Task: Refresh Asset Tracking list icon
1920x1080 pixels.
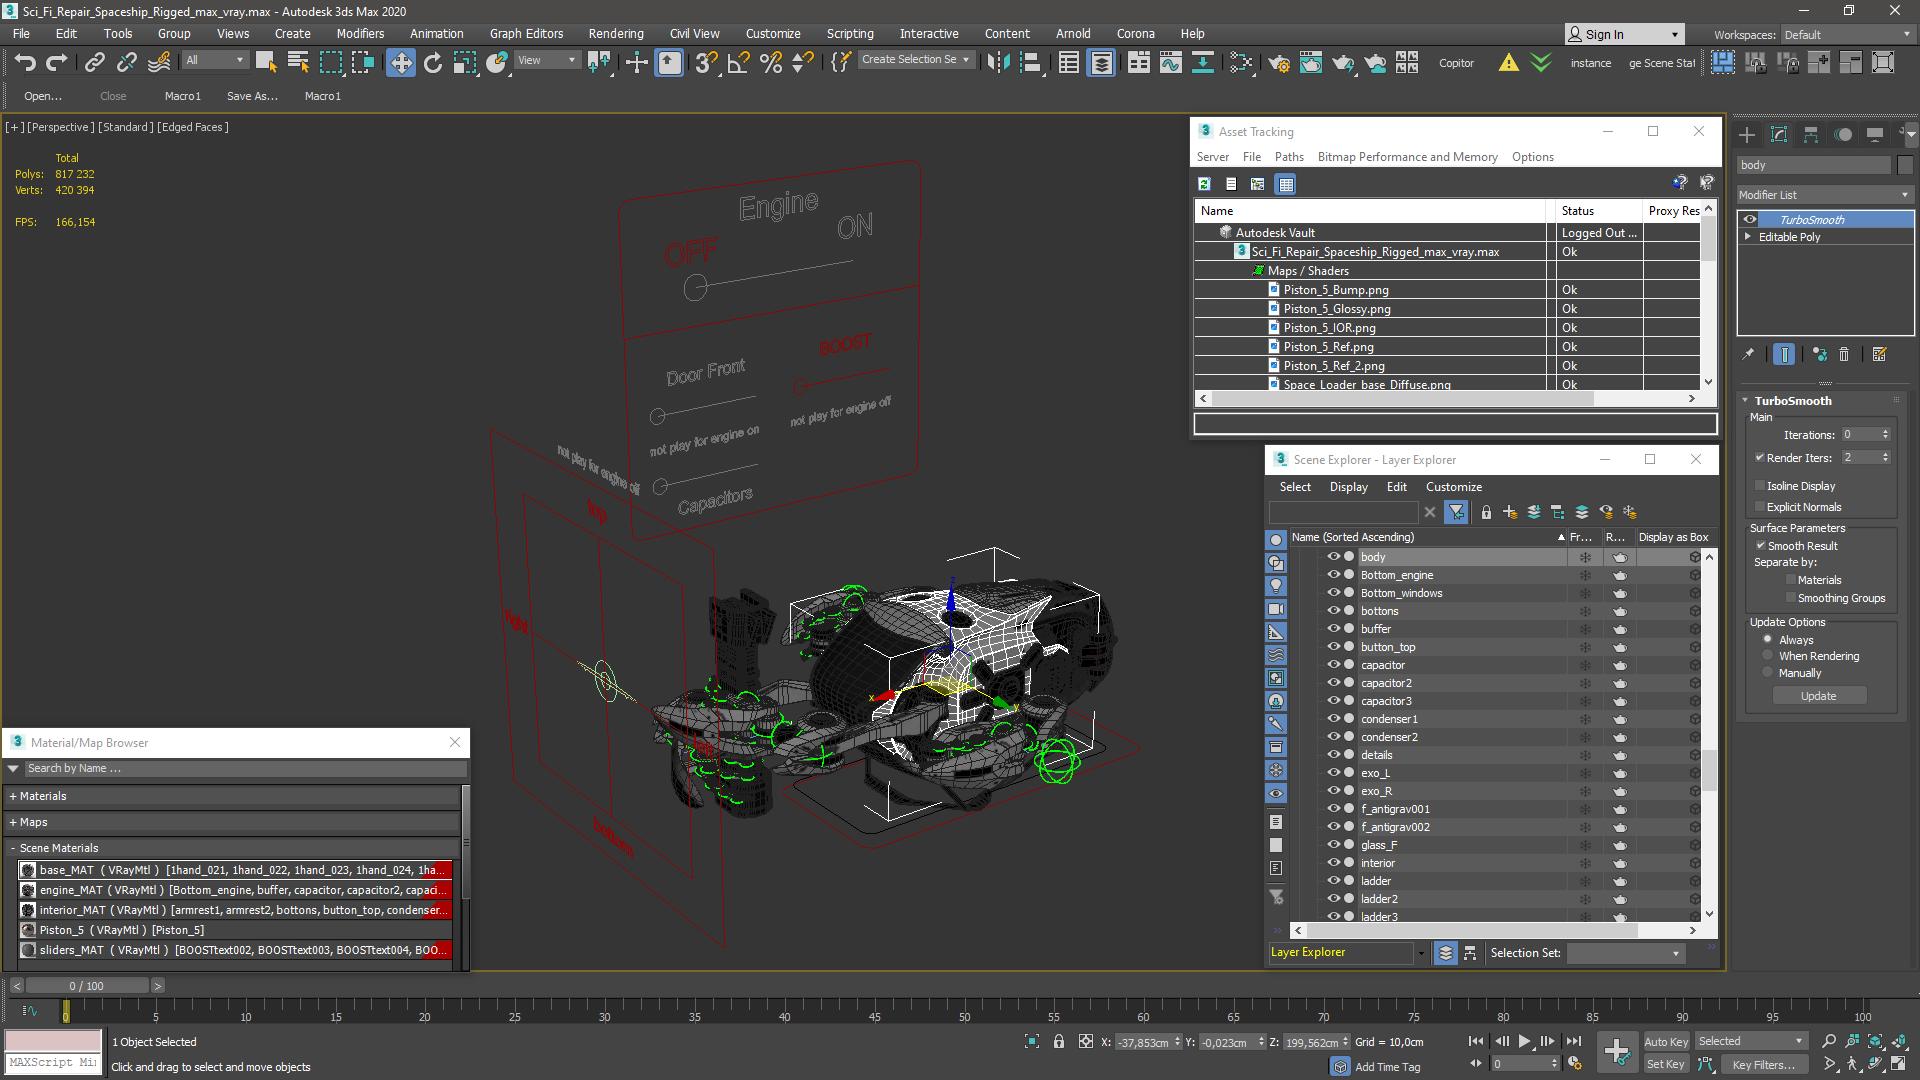Action: coord(1204,184)
